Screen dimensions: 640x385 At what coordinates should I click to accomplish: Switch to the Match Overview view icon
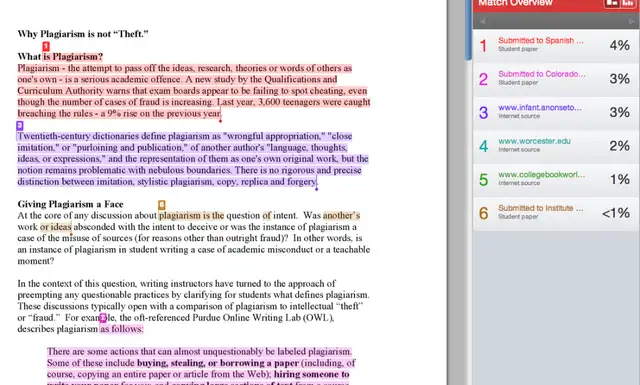tap(612, 3)
